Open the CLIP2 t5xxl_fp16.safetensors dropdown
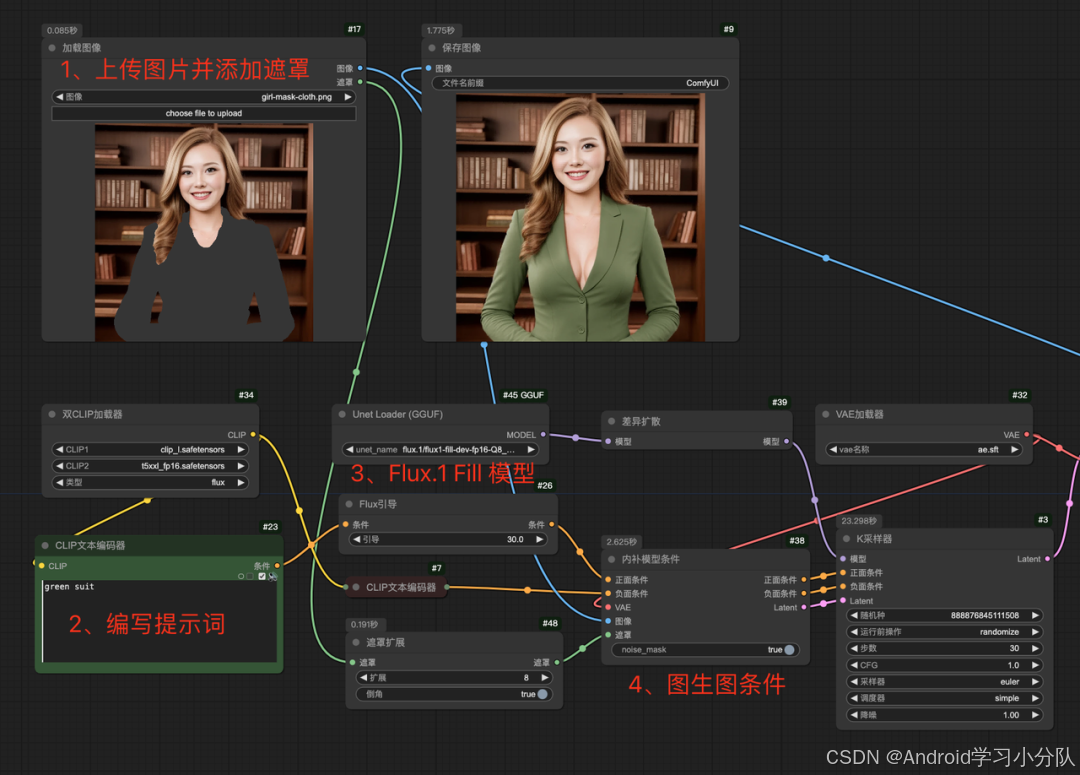Image resolution: width=1080 pixels, height=775 pixels. pyautogui.click(x=150, y=466)
